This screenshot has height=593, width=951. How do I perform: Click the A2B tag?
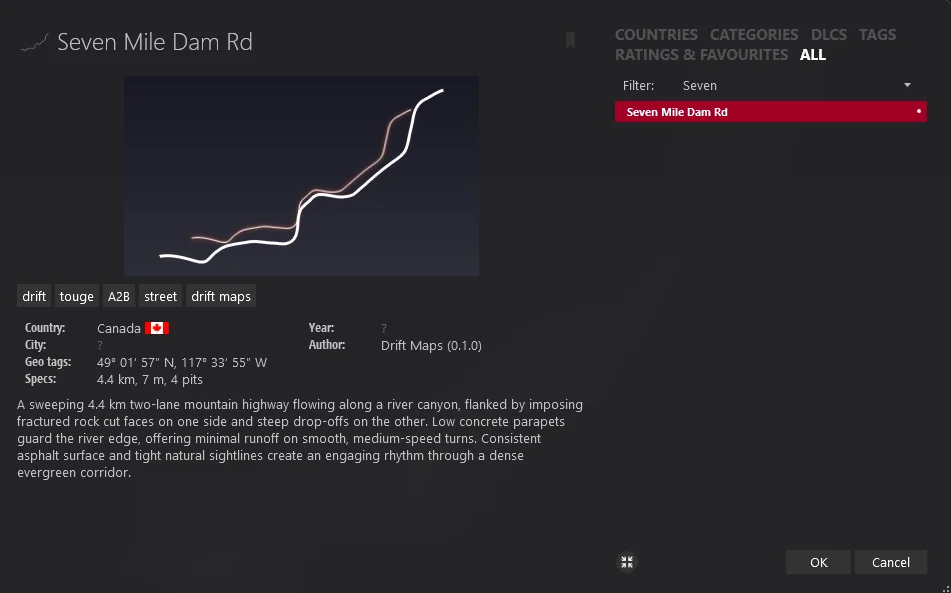coord(119,296)
